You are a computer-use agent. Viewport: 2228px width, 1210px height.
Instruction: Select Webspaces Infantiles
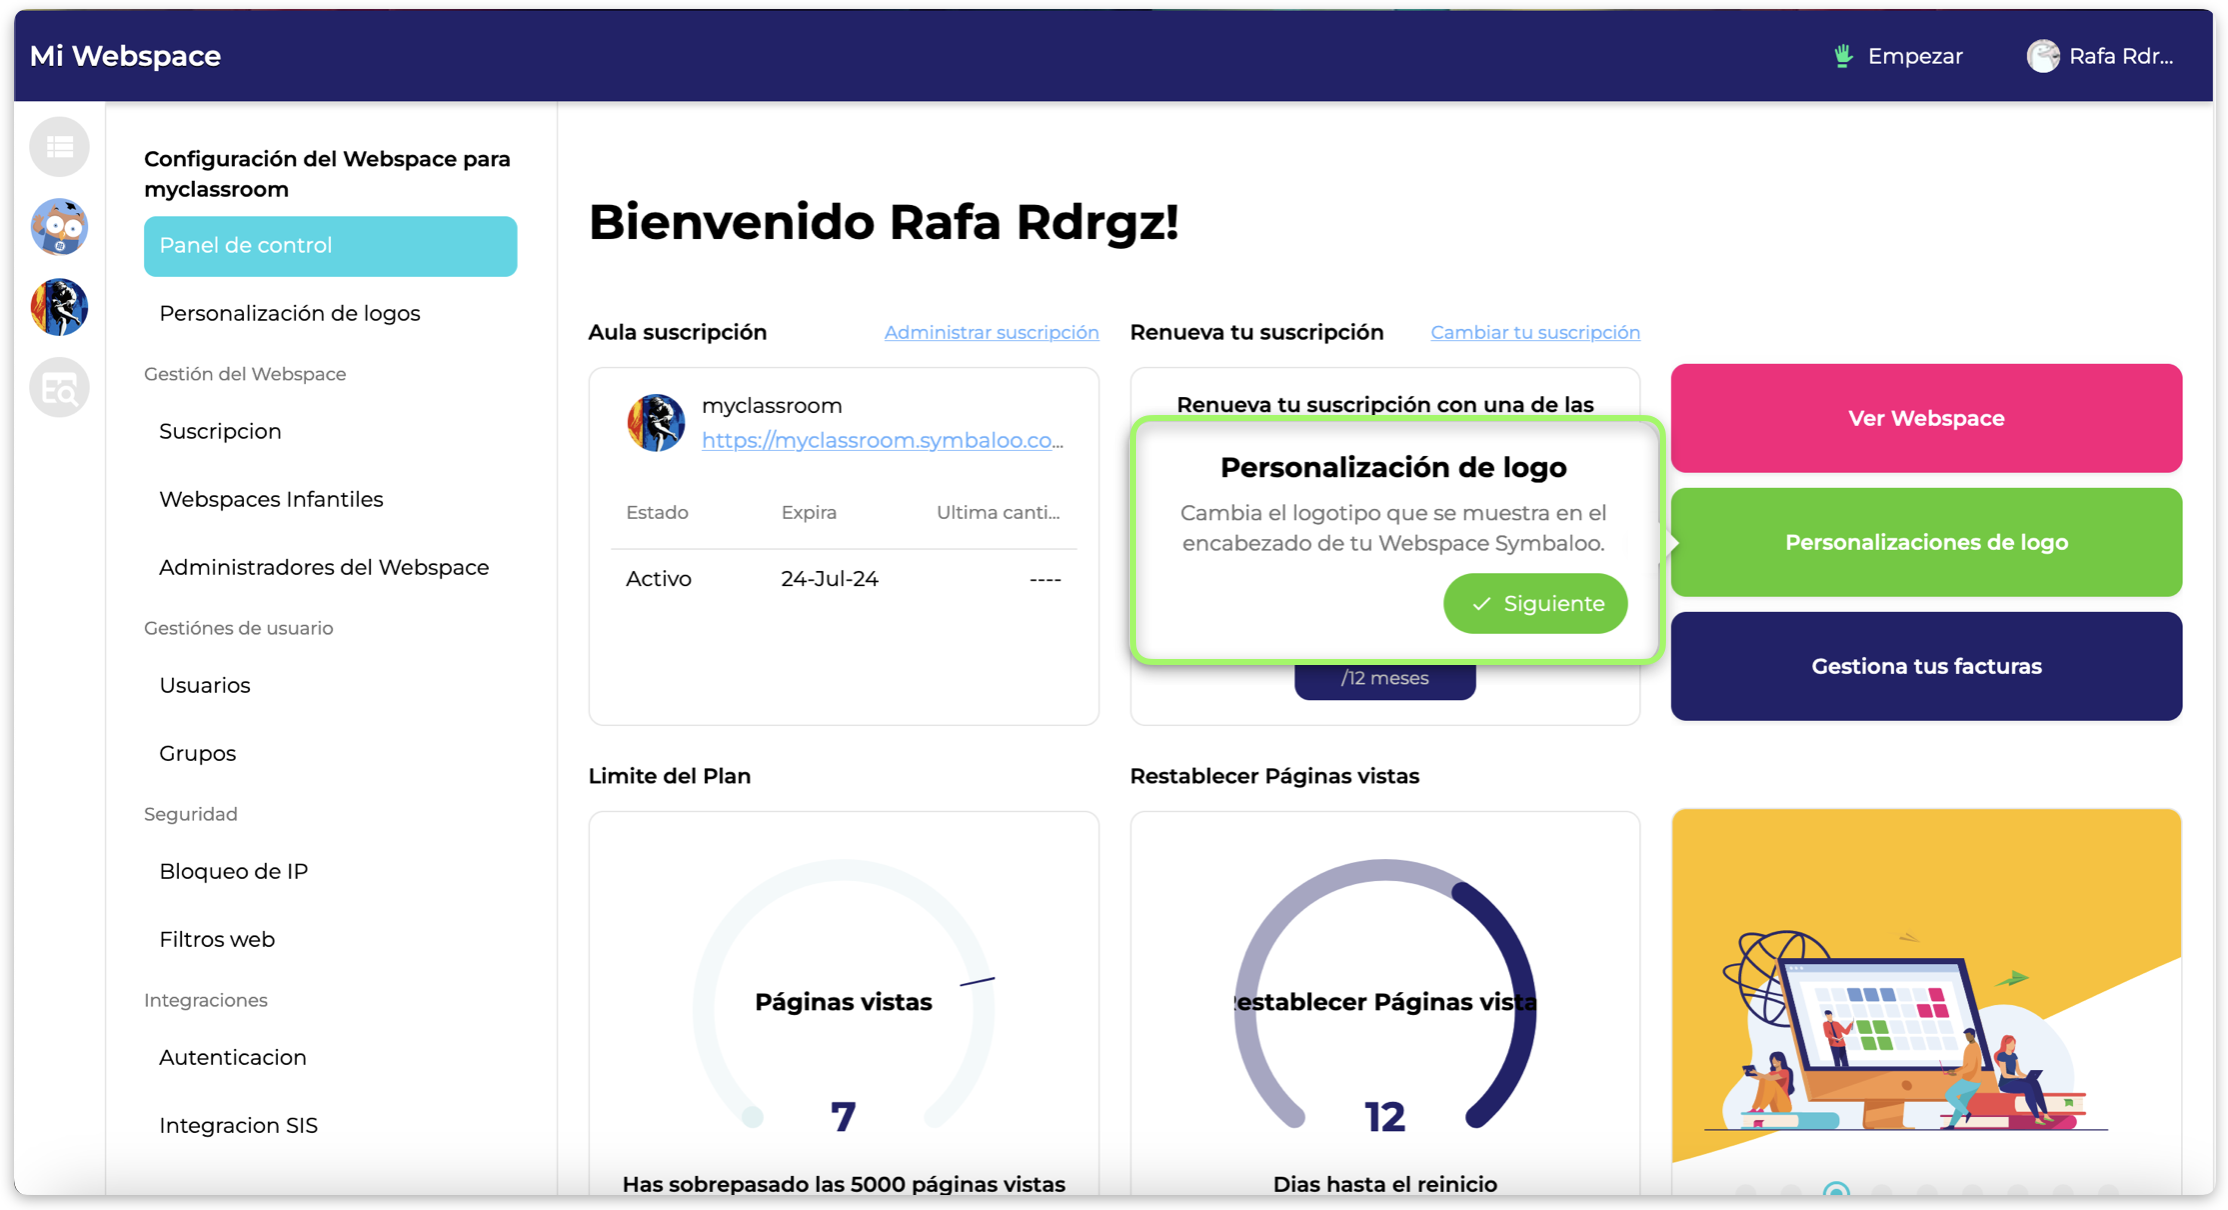(271, 499)
